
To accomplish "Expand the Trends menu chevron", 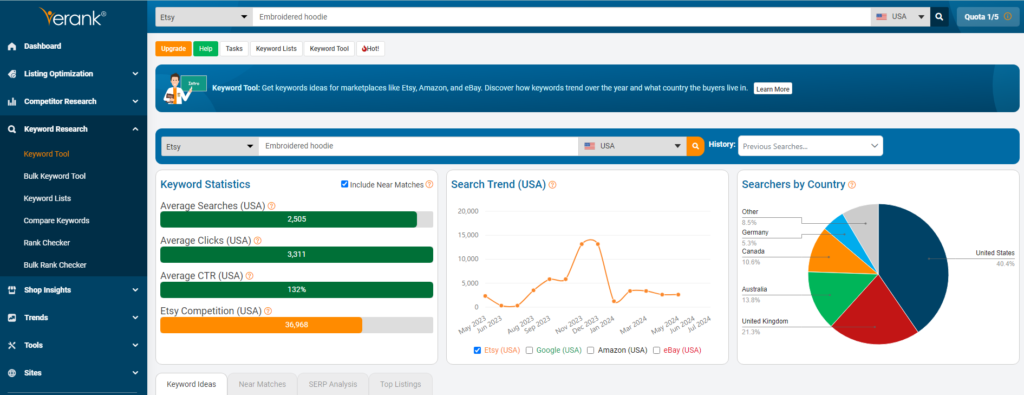I will coord(135,318).
